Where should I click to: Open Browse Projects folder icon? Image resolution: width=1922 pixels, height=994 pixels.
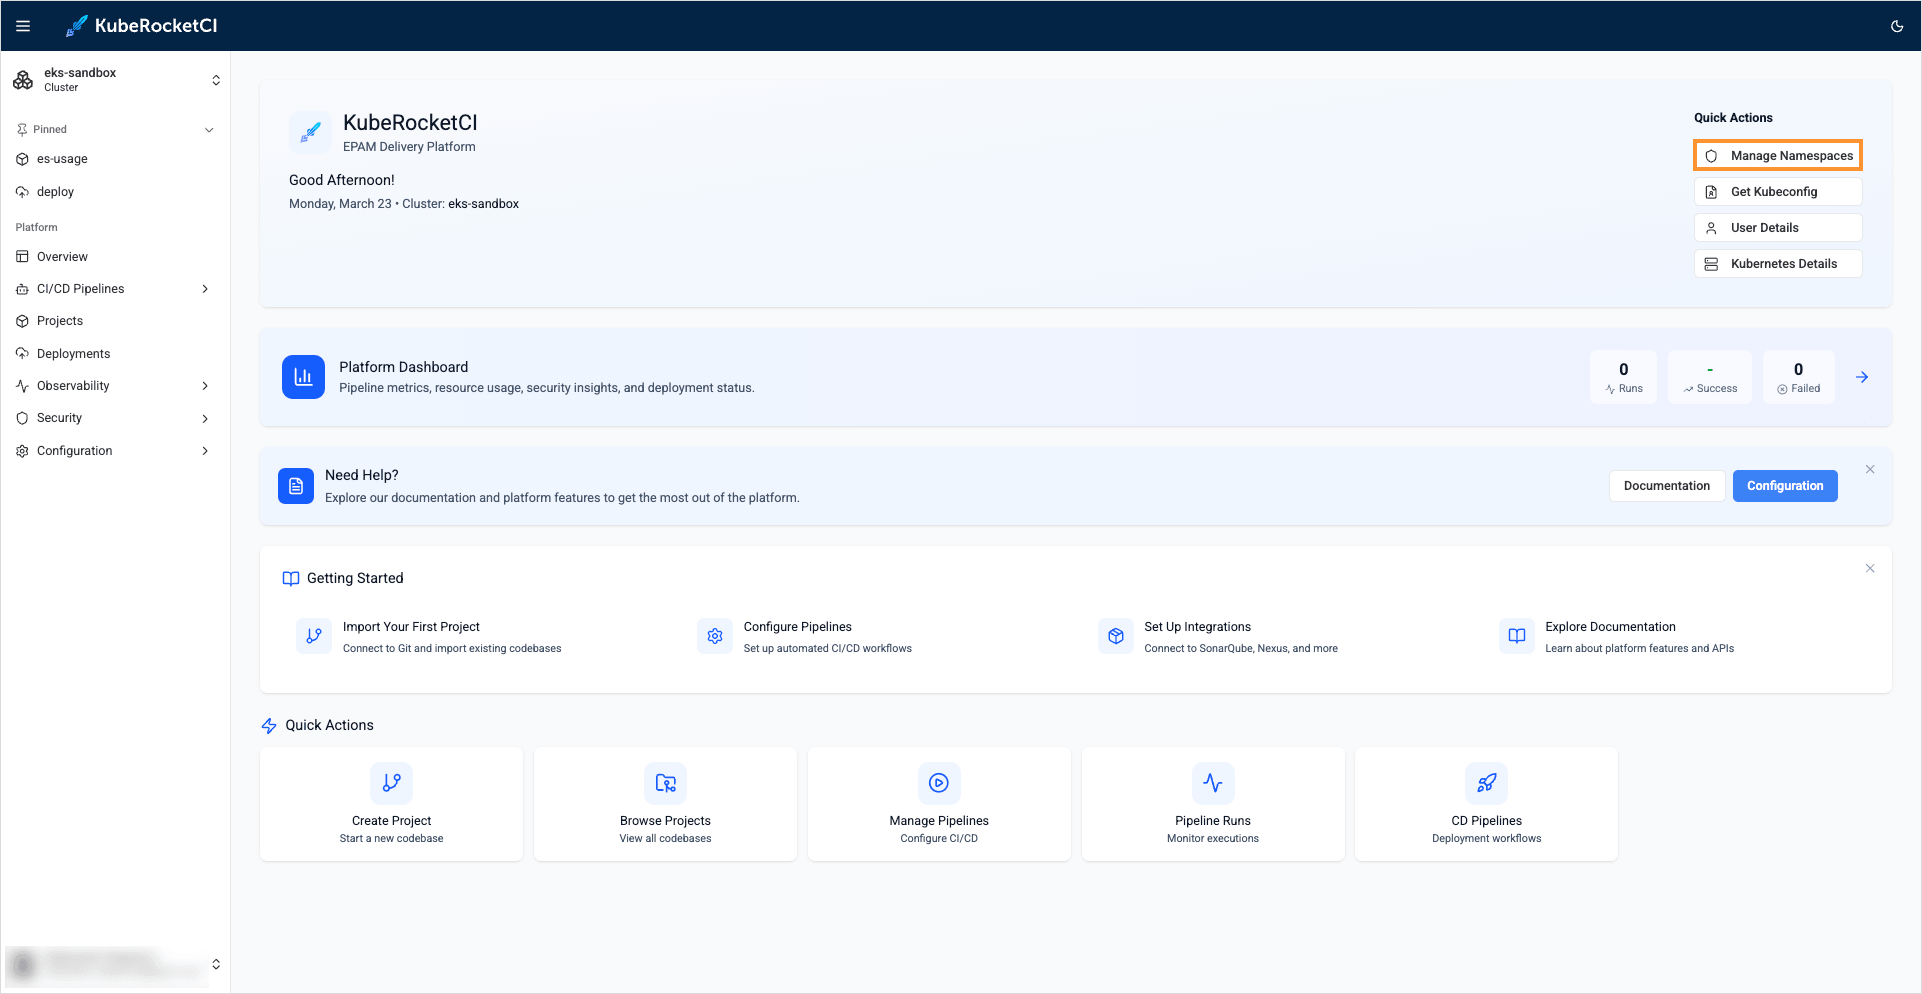pyautogui.click(x=665, y=783)
